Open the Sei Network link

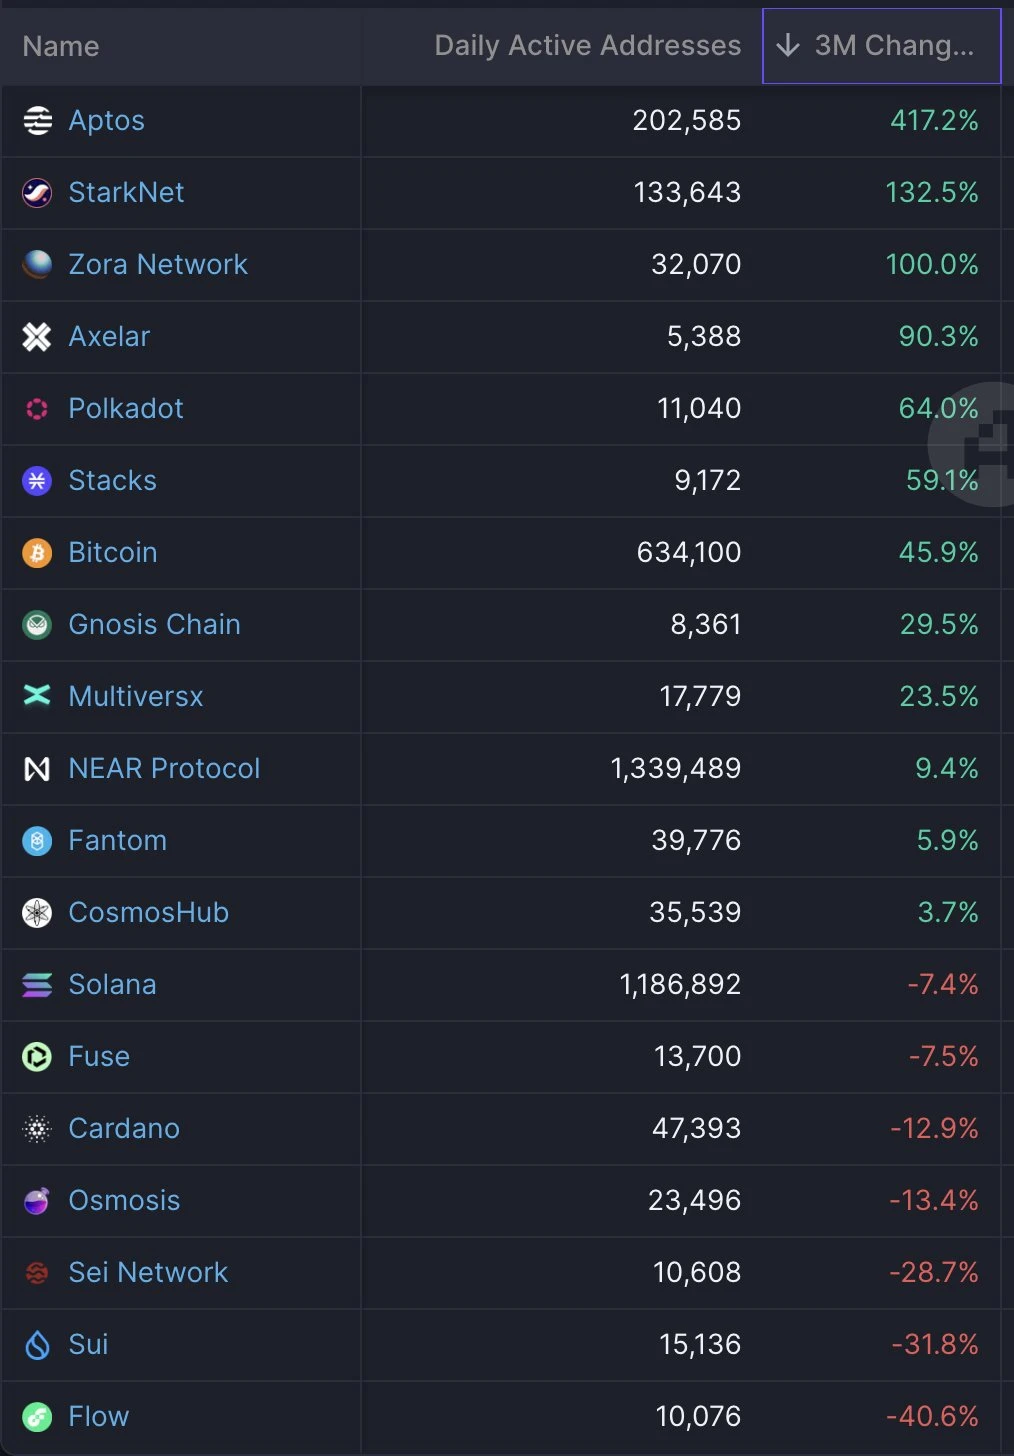148,1273
